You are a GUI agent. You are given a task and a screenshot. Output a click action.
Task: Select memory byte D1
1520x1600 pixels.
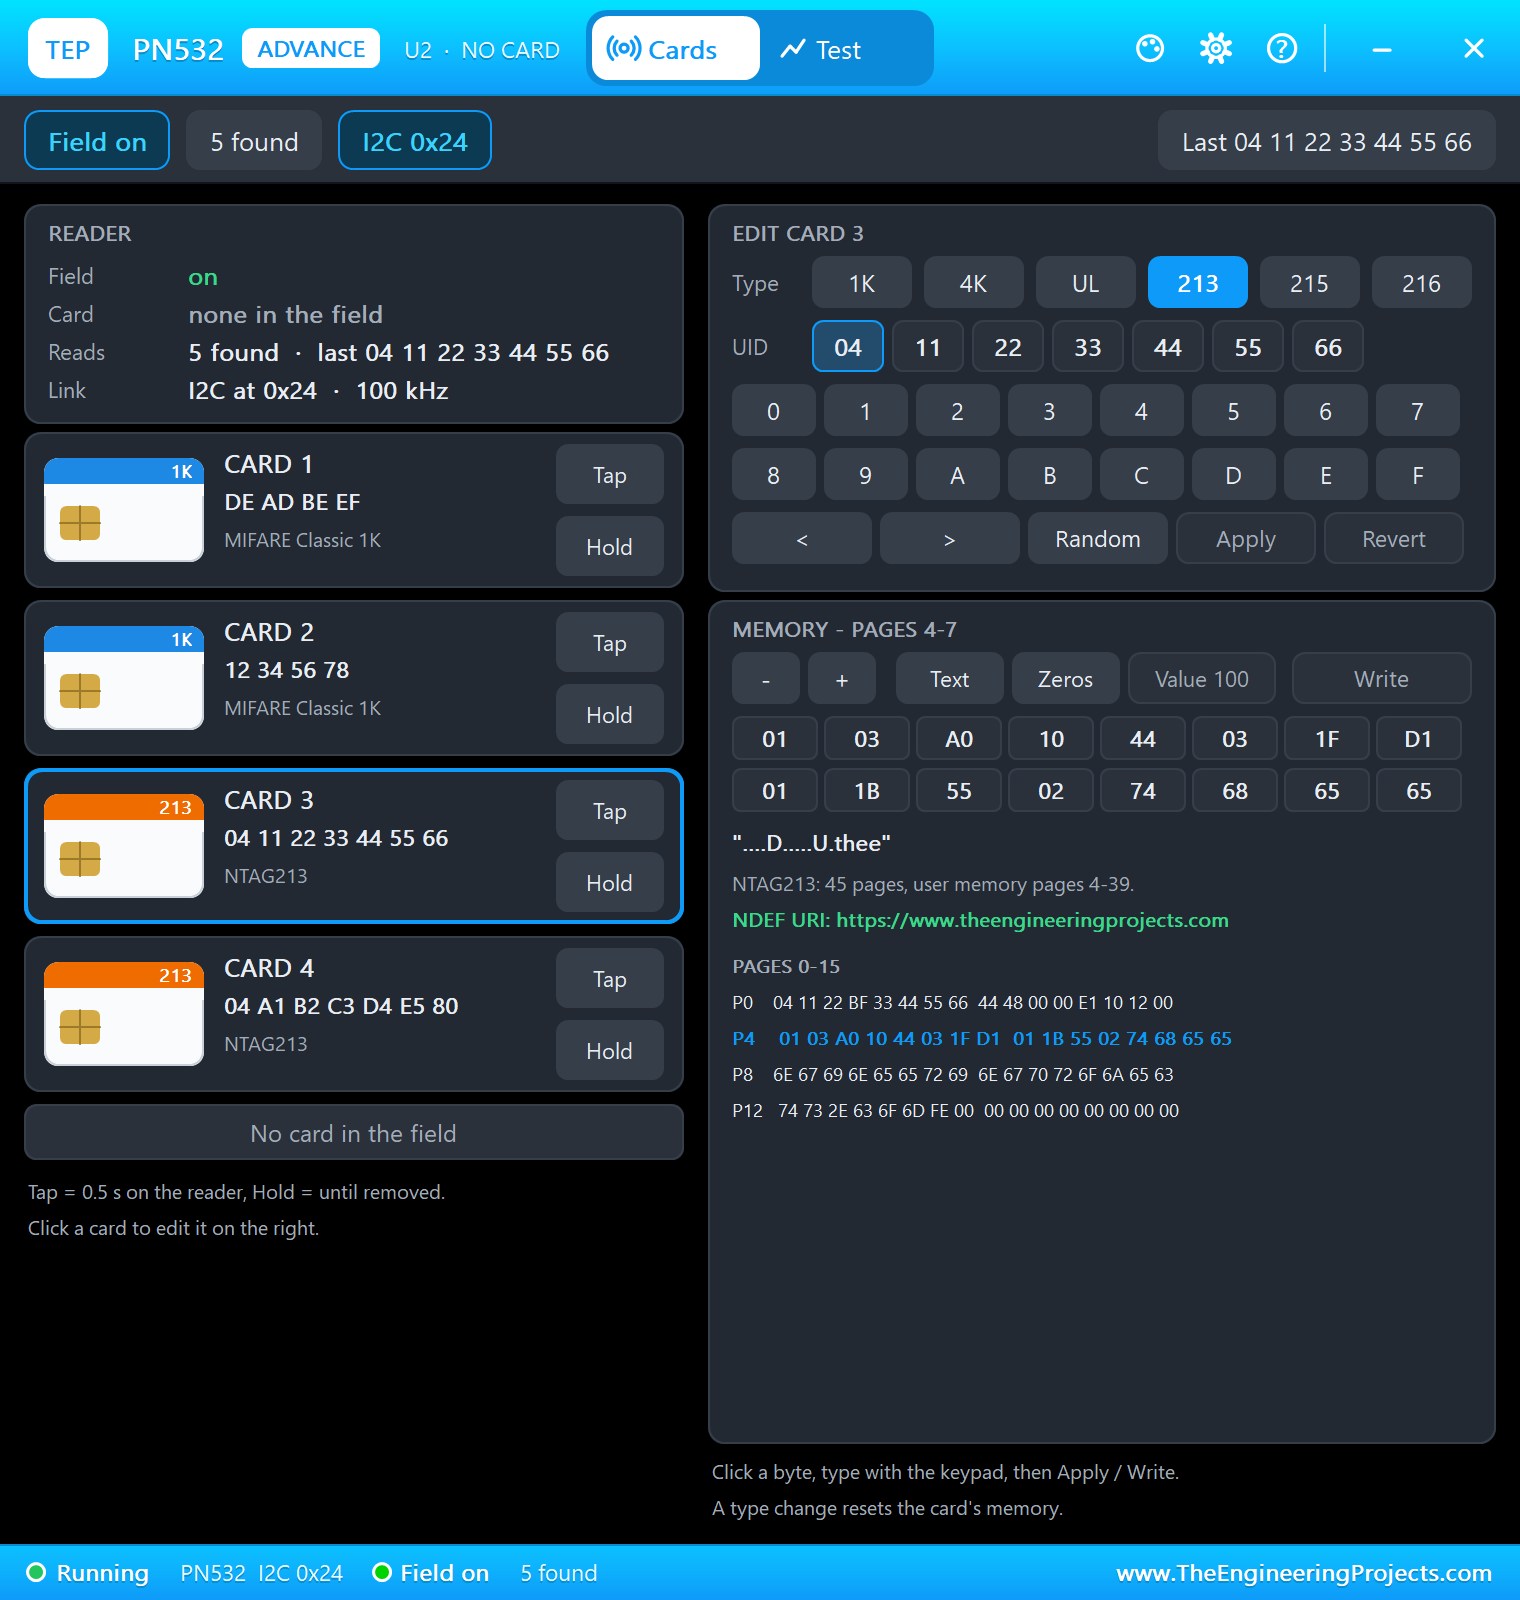point(1419,738)
